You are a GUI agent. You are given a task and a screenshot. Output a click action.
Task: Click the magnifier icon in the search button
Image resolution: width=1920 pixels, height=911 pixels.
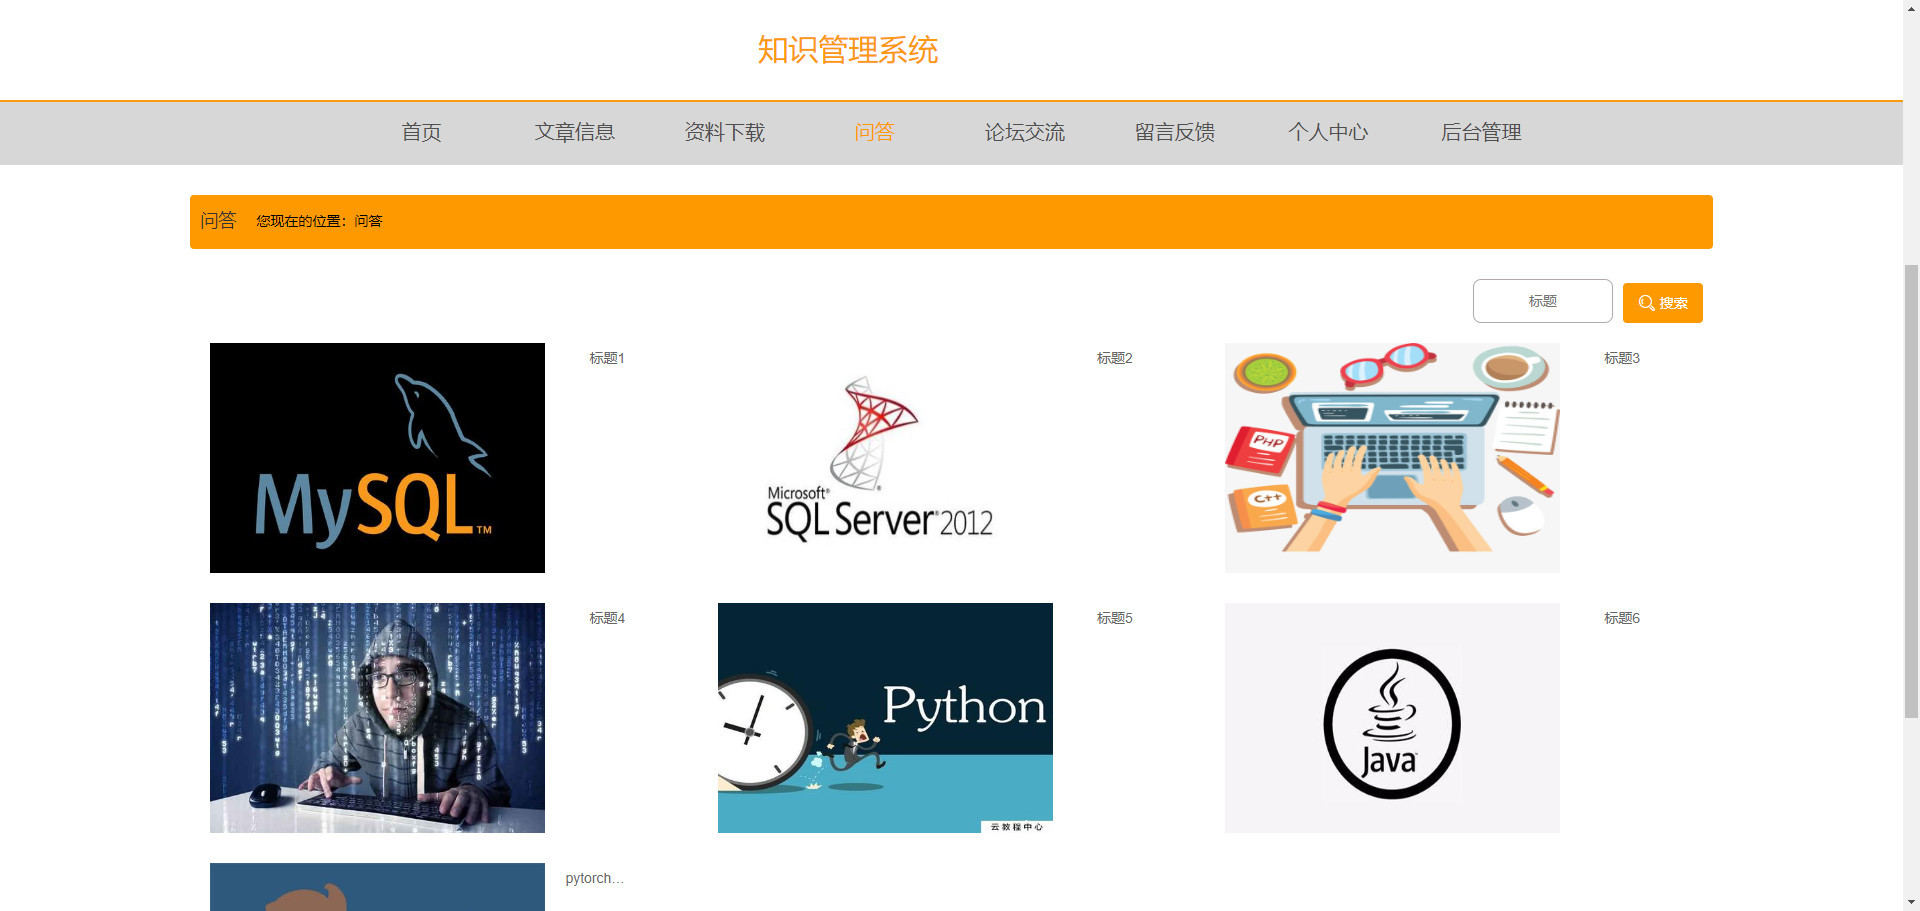coord(1646,303)
